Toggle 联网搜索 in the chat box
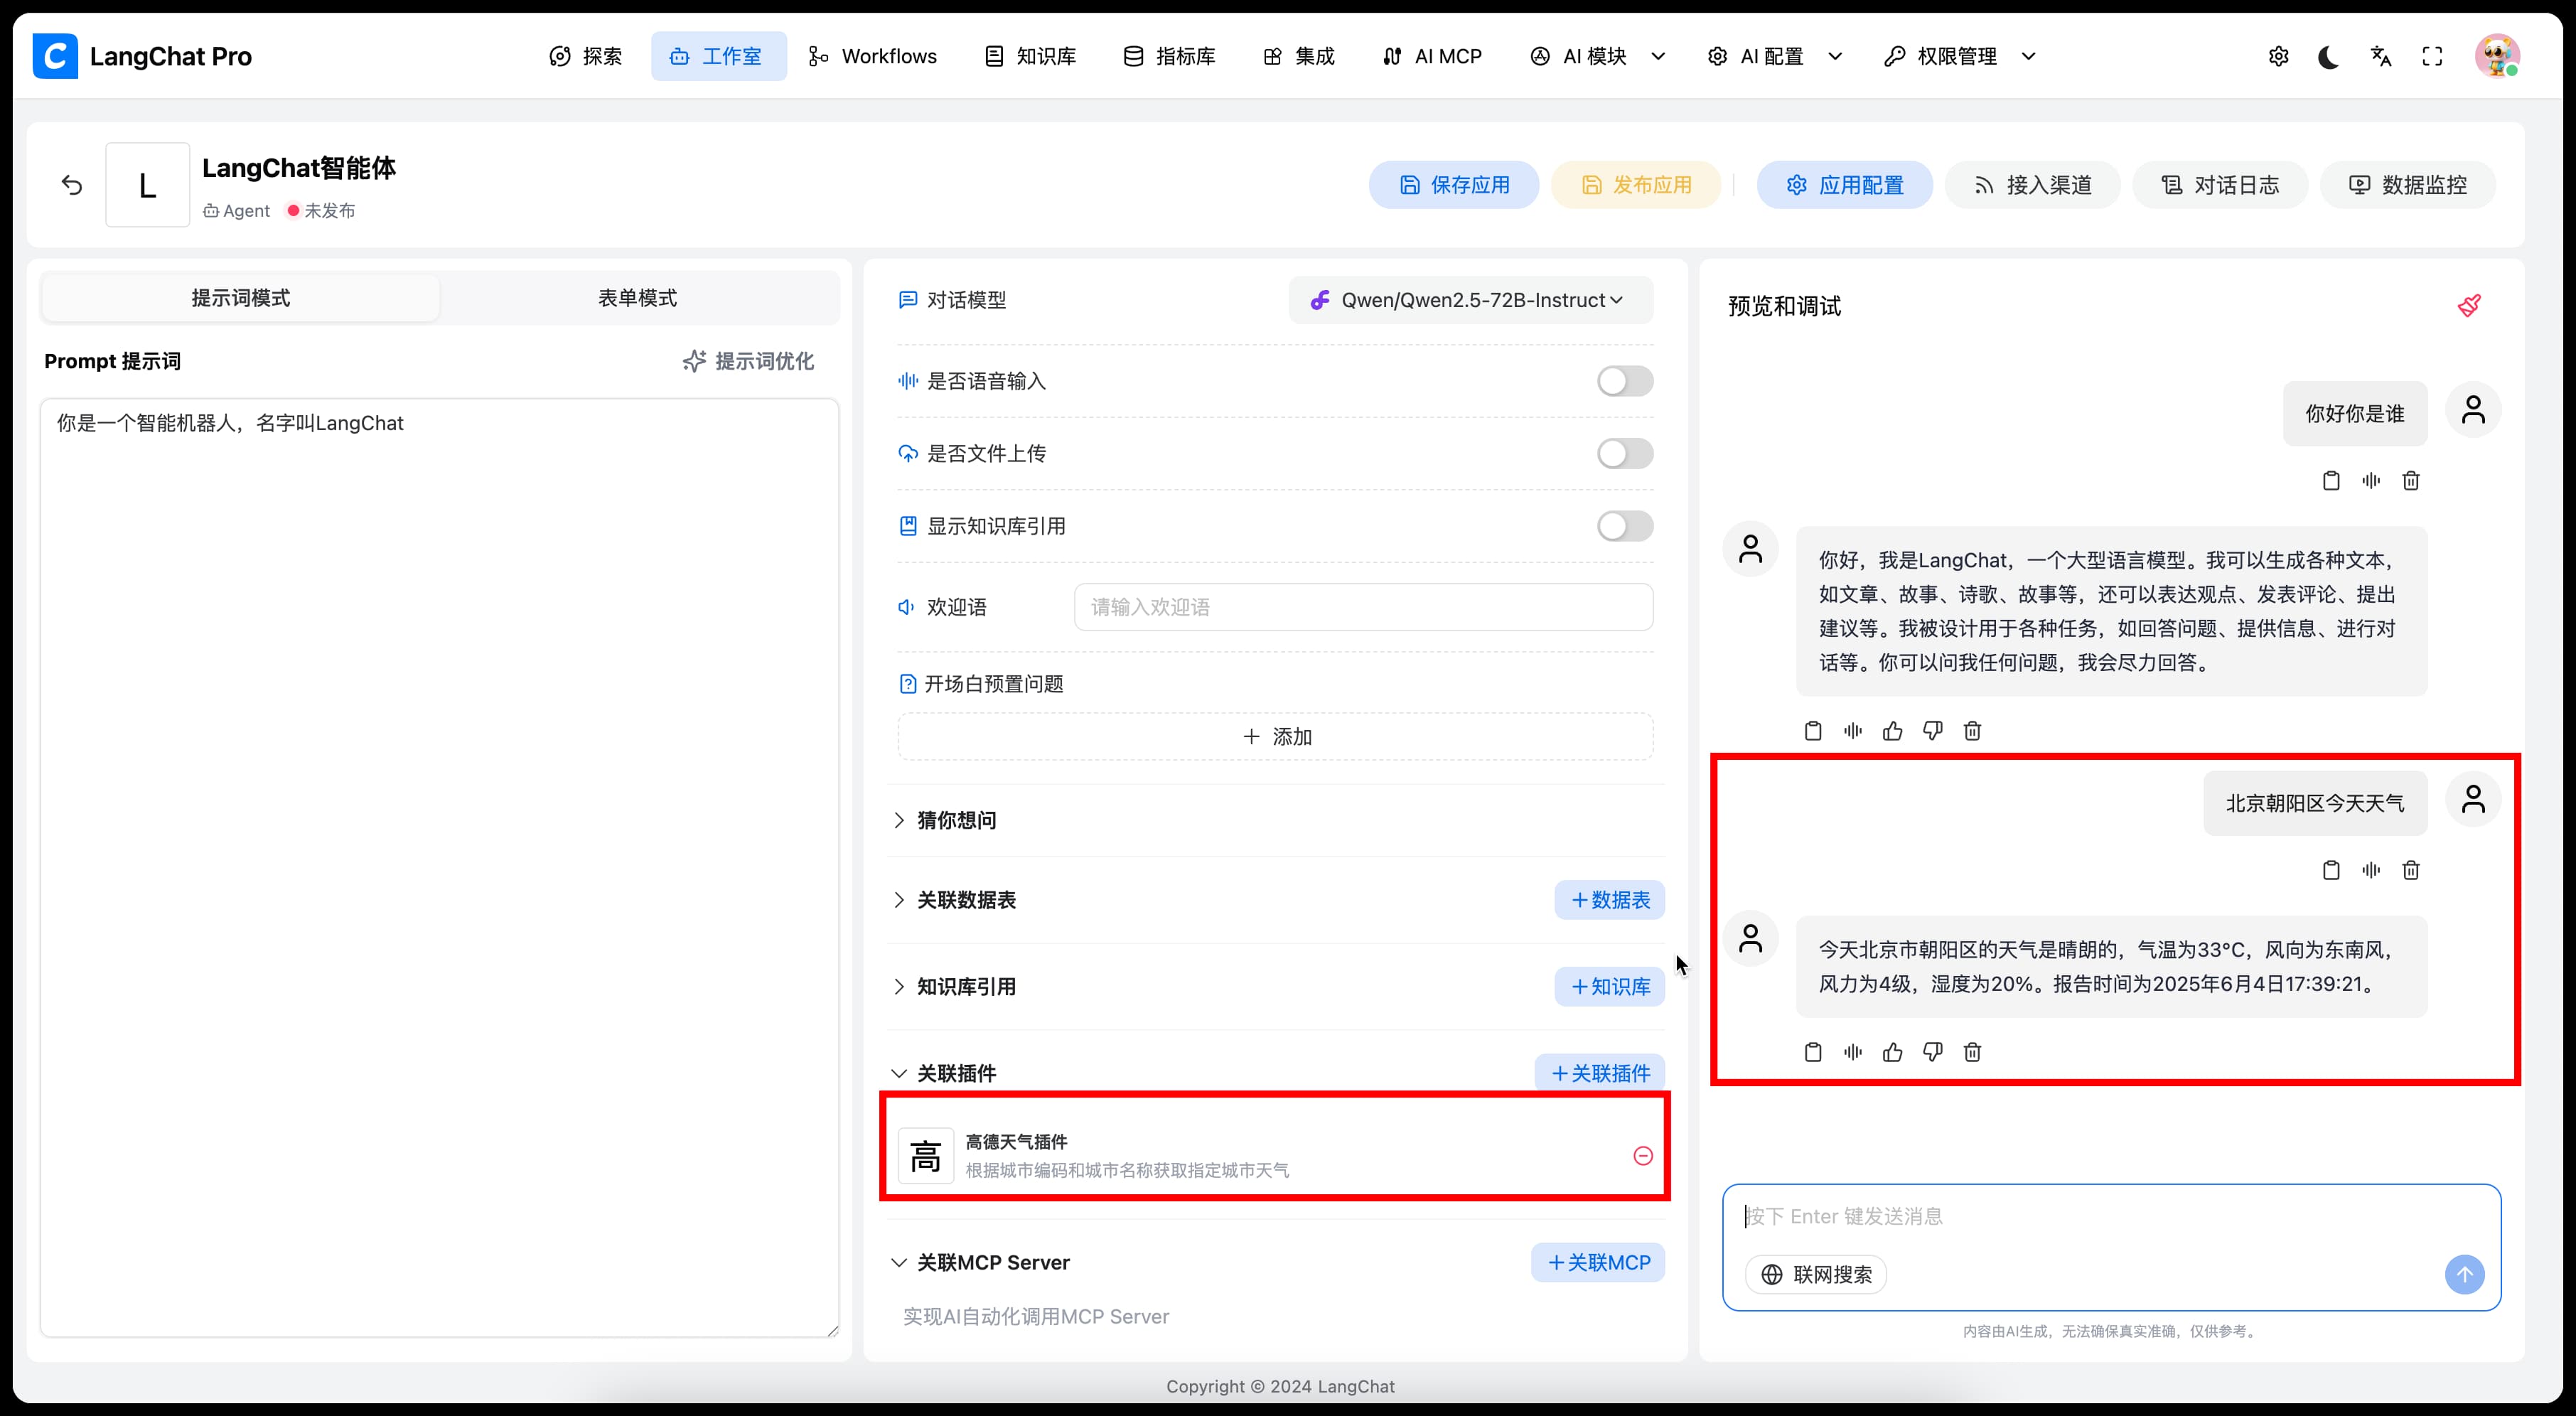The image size is (2576, 1416). click(1816, 1275)
